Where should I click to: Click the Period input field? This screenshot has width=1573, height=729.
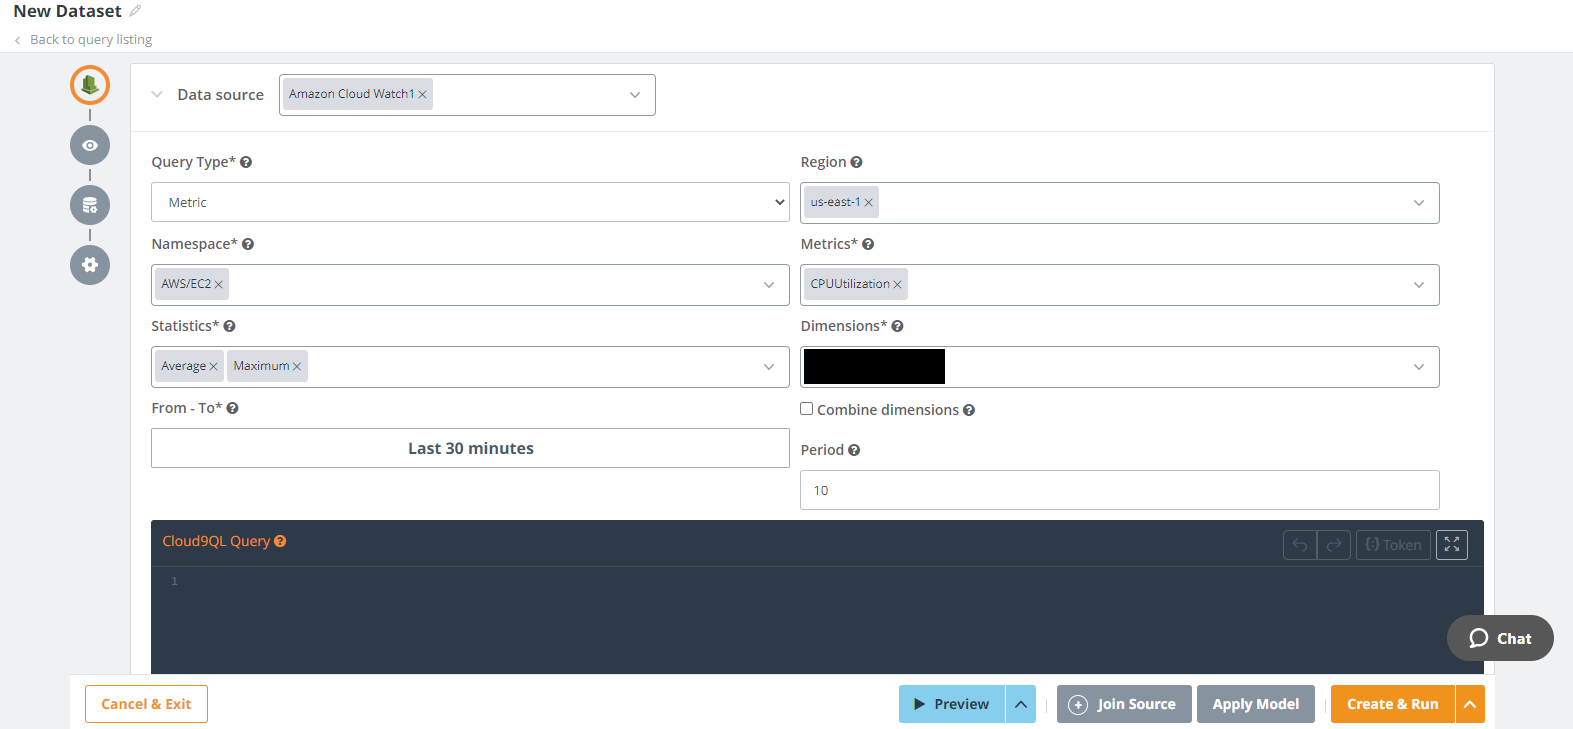point(1119,490)
